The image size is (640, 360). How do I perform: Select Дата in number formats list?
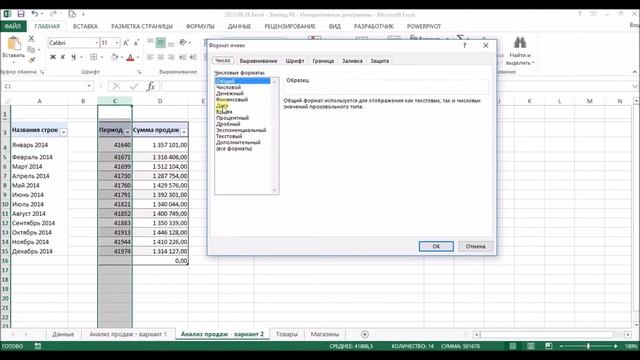[222, 105]
